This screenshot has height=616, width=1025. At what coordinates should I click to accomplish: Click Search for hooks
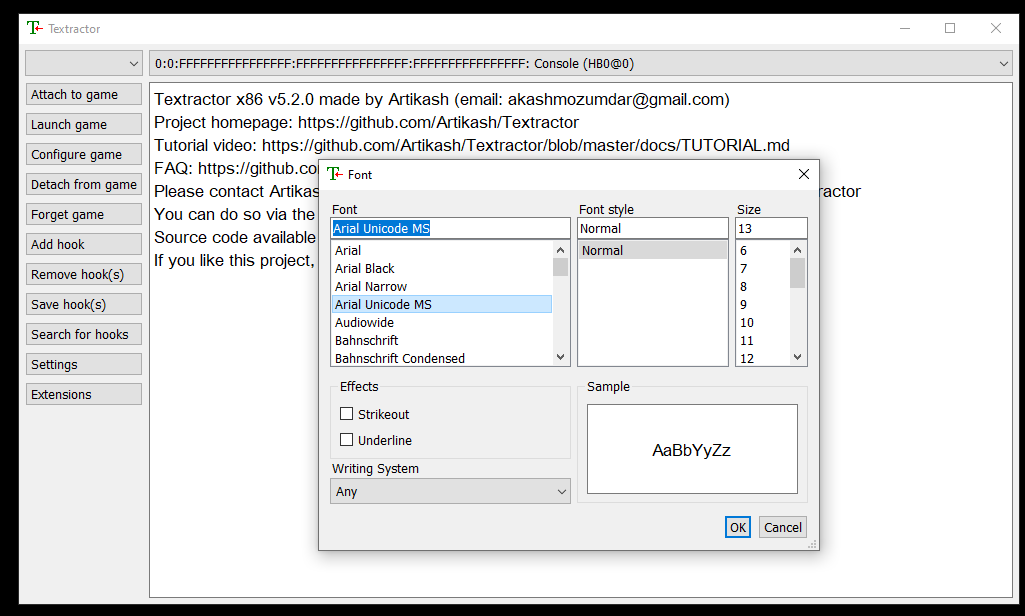click(x=83, y=334)
